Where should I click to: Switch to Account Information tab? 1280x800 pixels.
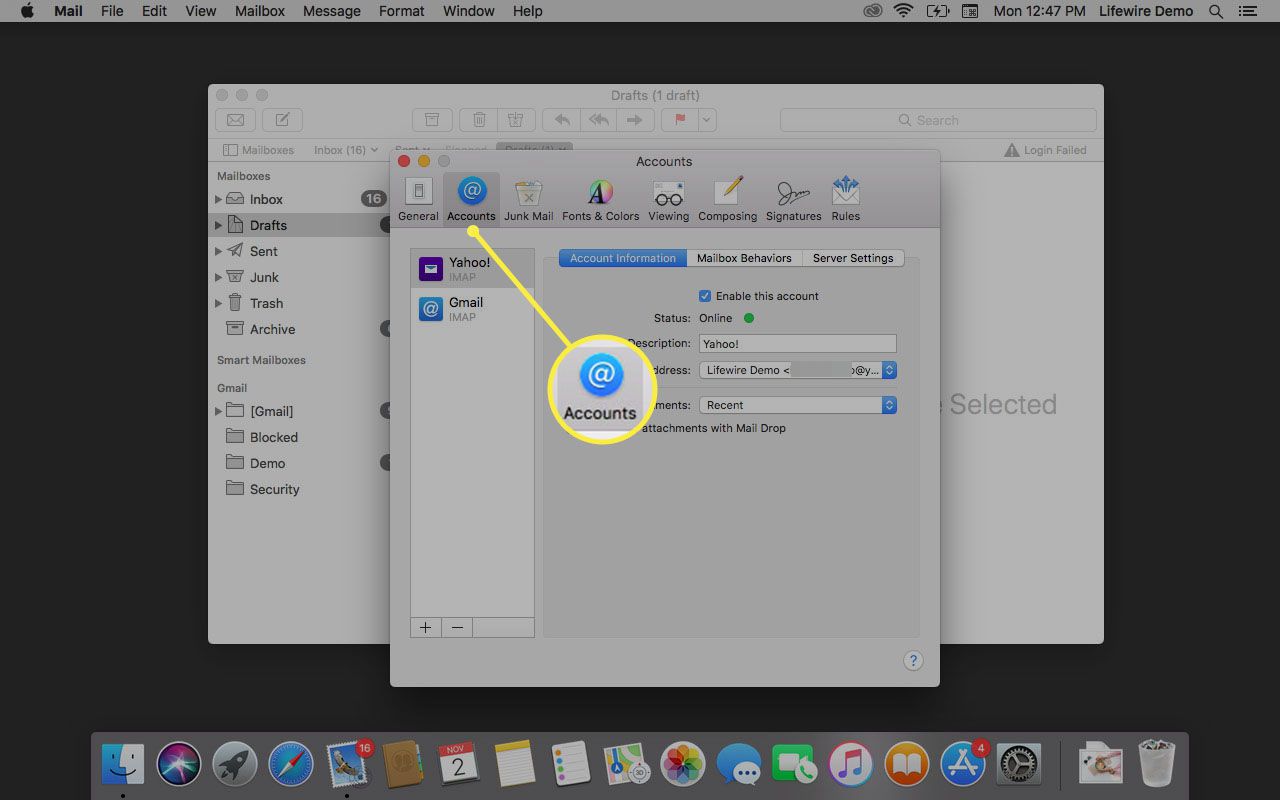[623, 258]
